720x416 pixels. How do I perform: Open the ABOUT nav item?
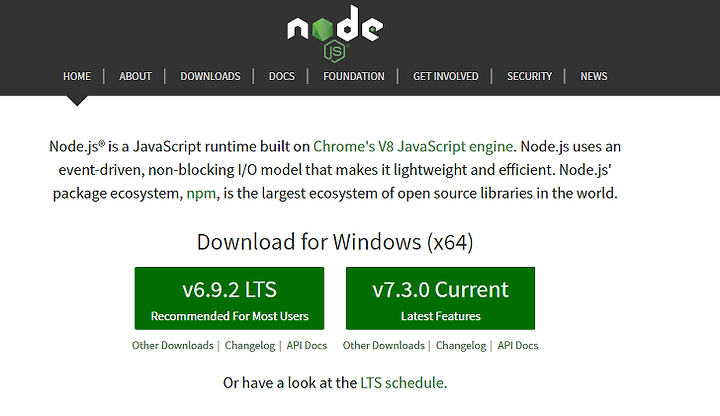pyautogui.click(x=135, y=76)
